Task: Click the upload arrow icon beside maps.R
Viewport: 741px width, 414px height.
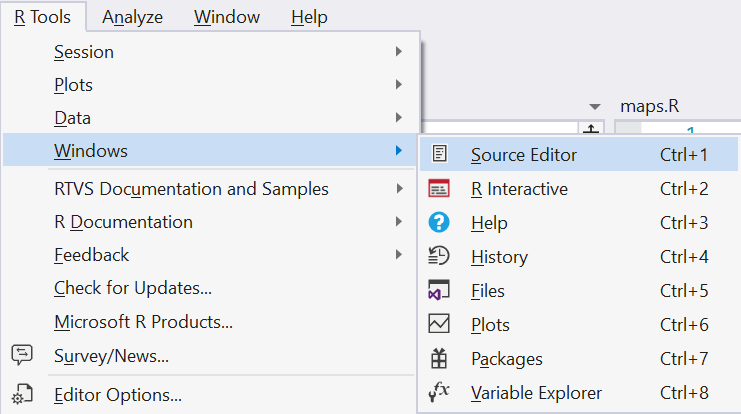Action: [591, 128]
